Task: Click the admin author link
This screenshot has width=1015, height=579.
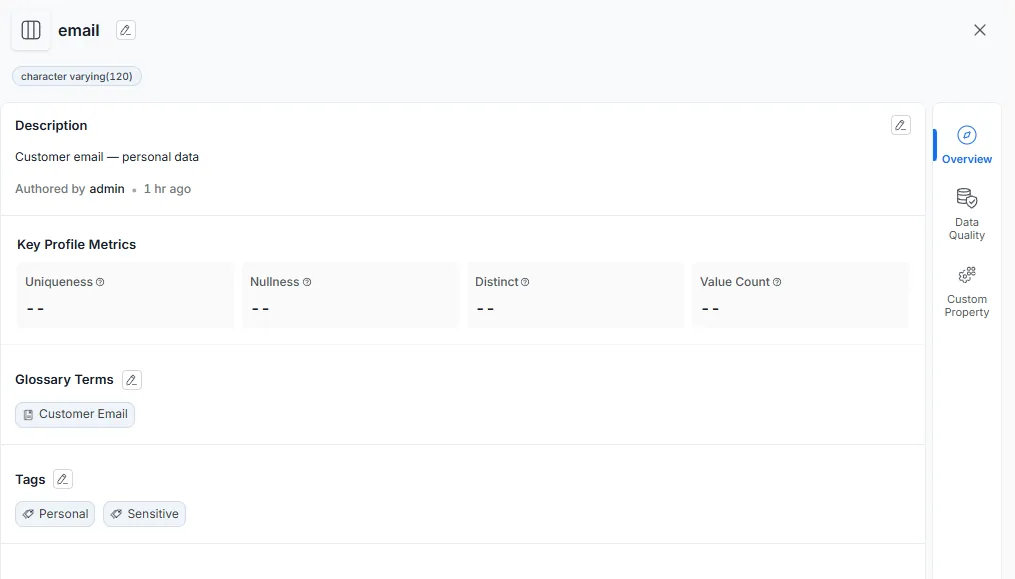Action: [107, 188]
